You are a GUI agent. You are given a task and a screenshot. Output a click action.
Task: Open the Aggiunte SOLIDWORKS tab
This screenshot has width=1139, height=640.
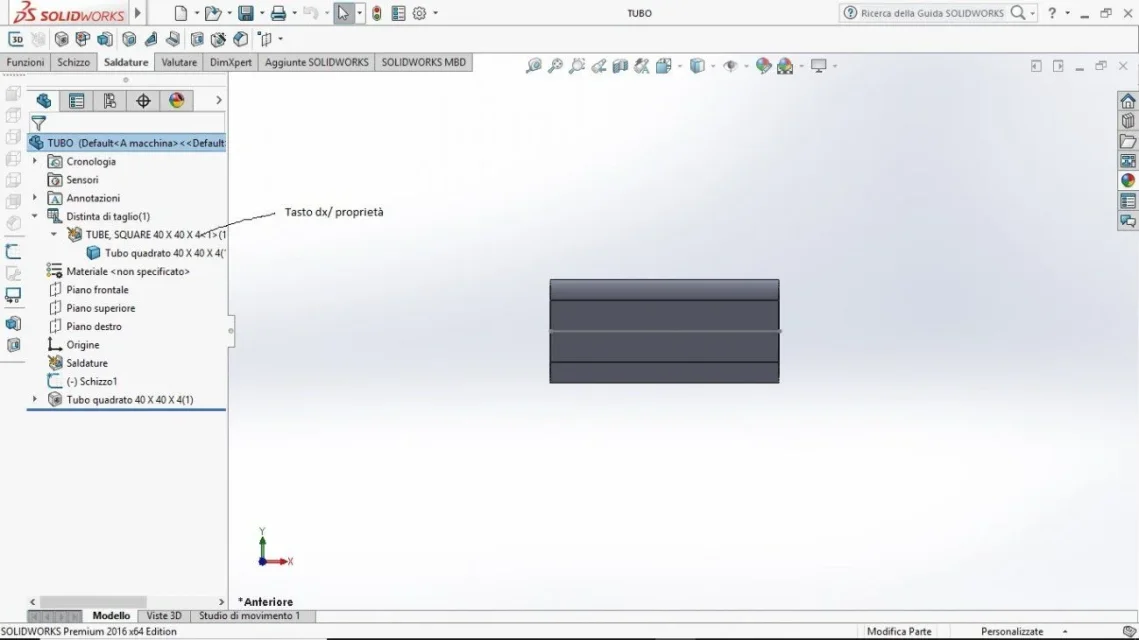click(x=316, y=62)
